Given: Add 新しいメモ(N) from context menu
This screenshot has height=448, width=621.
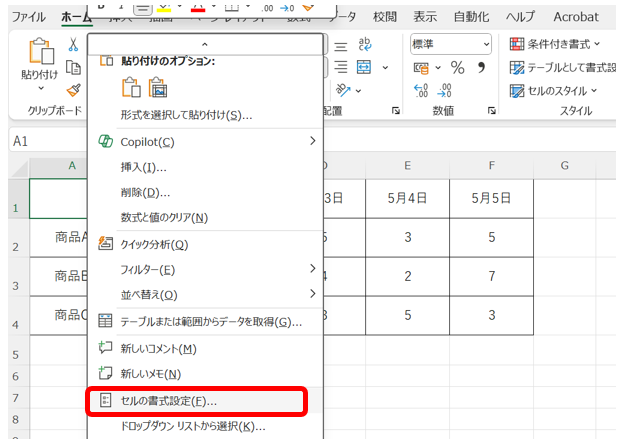Looking at the screenshot, I should point(206,374).
